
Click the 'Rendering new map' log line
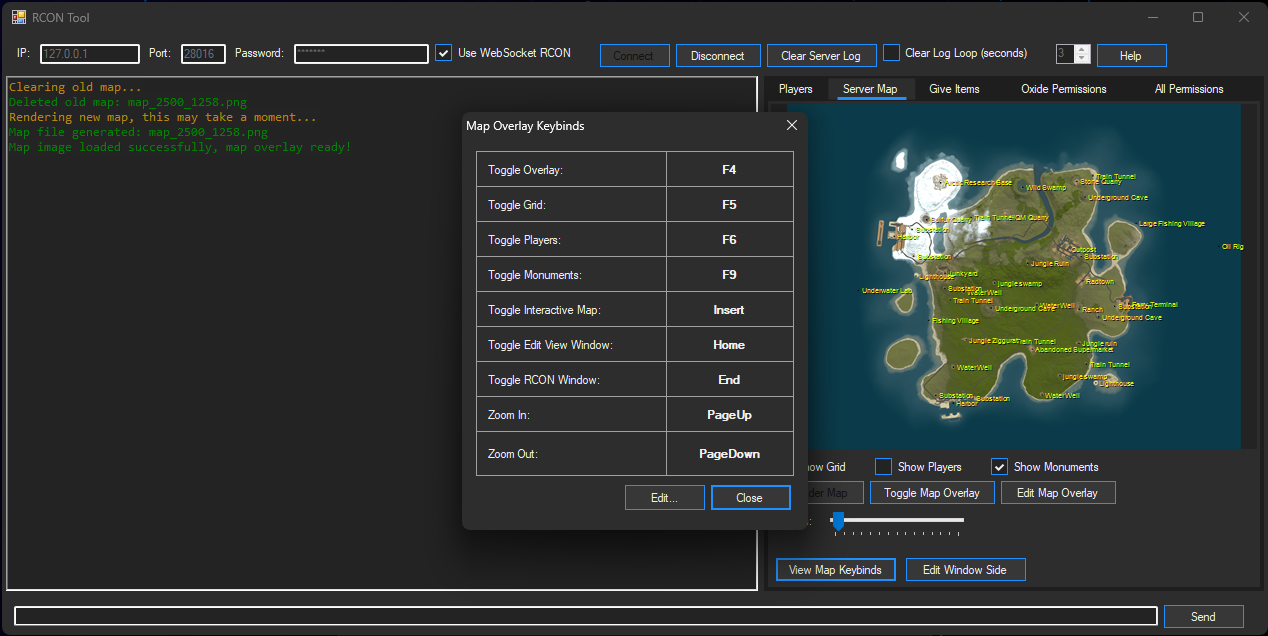point(162,117)
